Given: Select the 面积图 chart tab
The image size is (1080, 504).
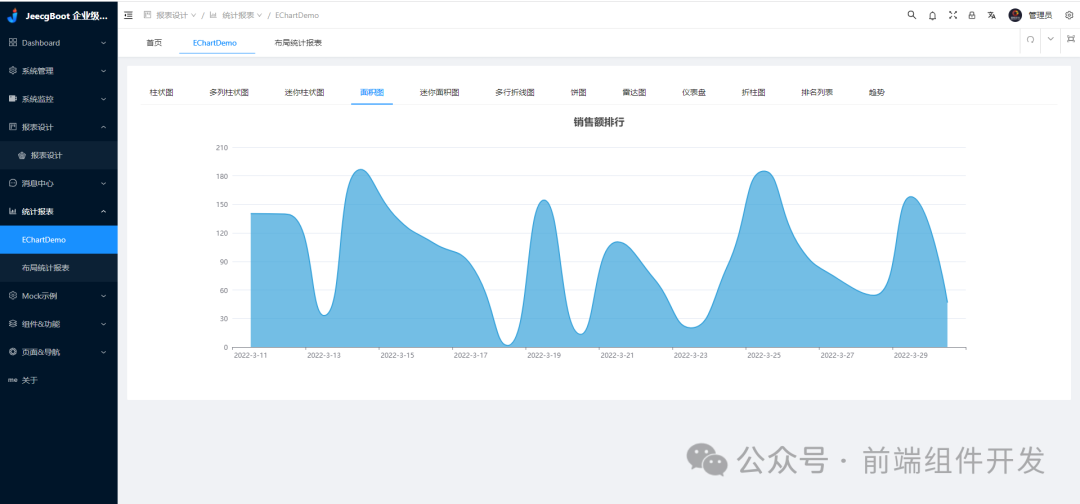Looking at the screenshot, I should tap(372, 92).
